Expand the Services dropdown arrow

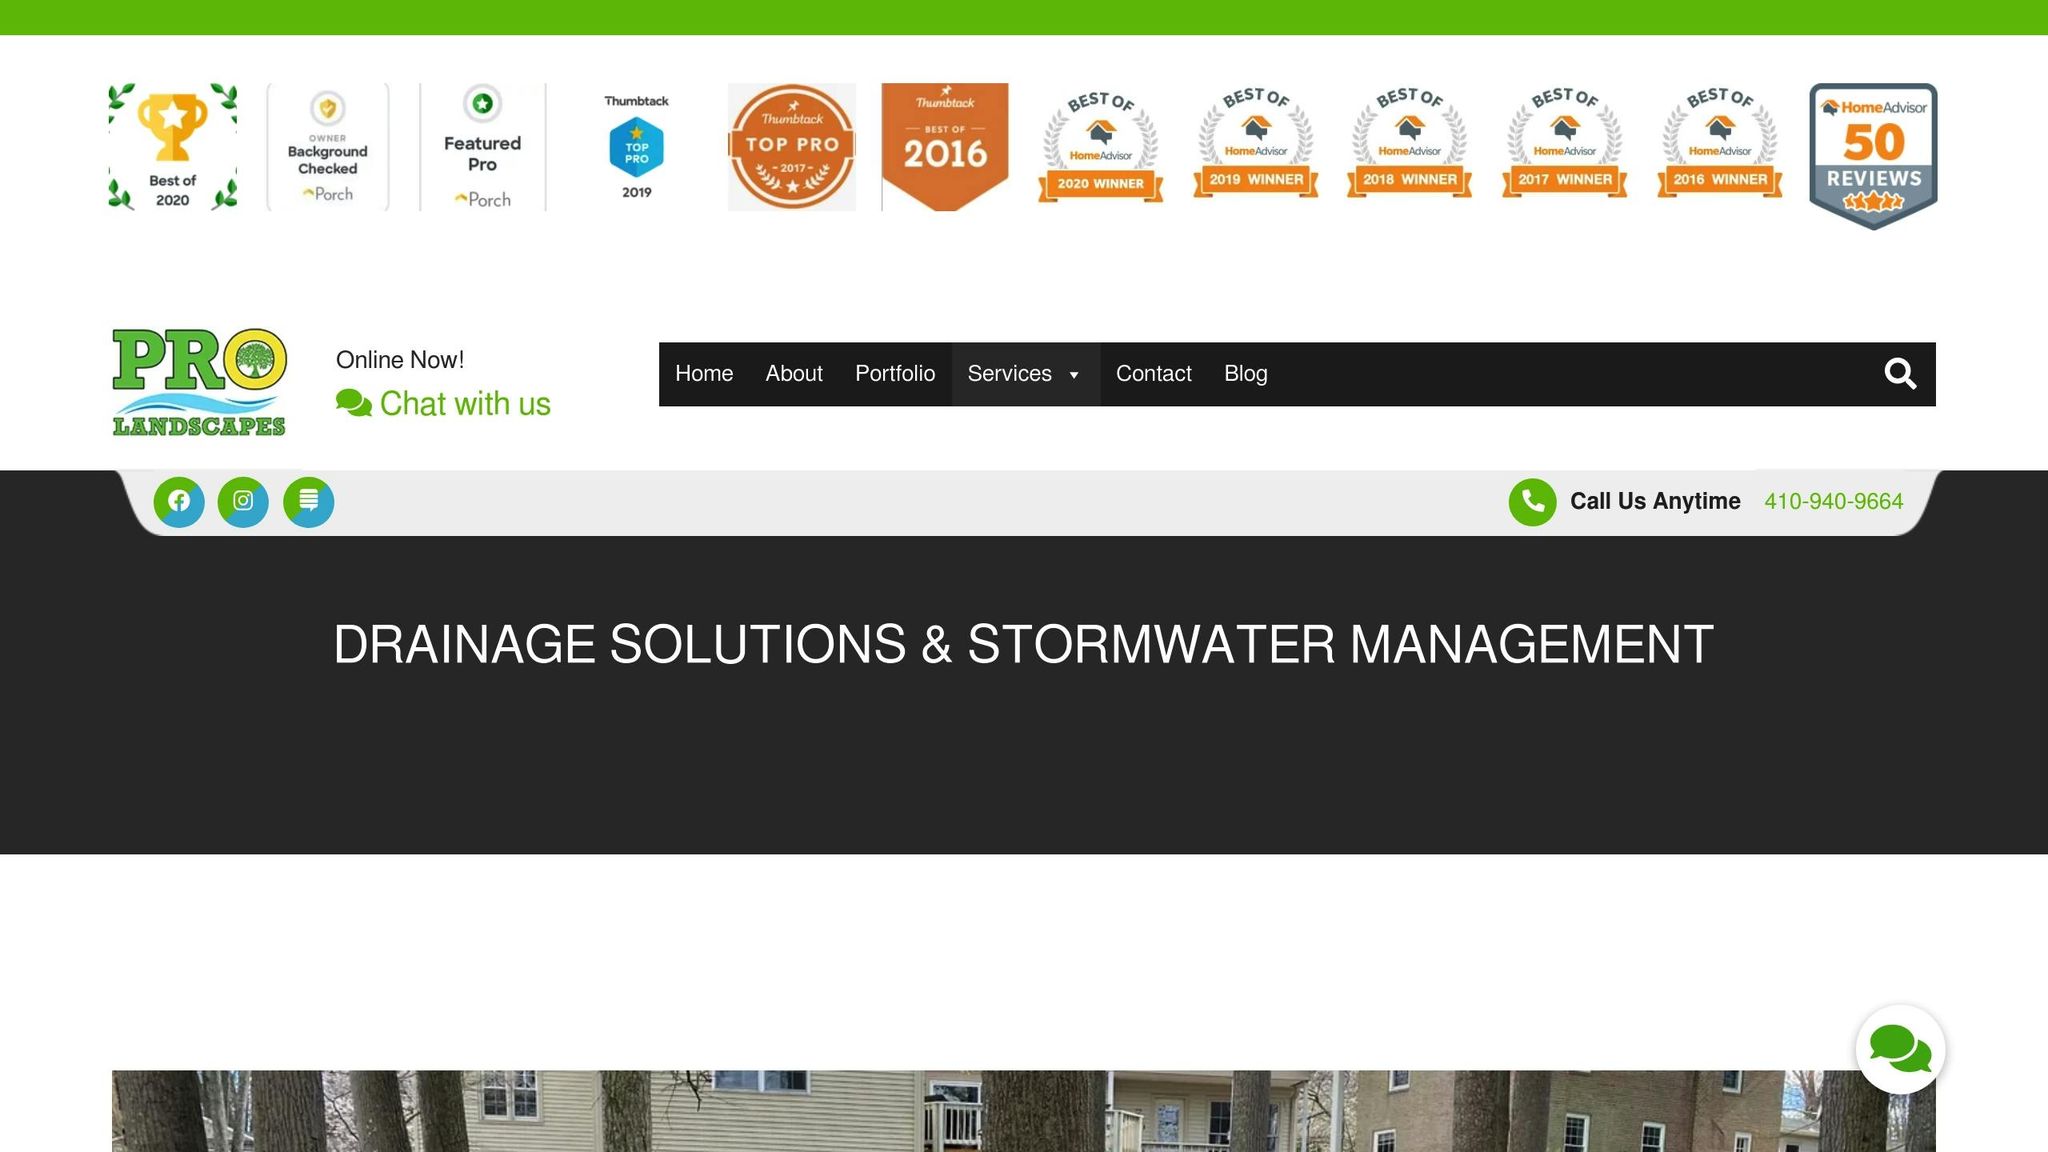coord(1074,375)
